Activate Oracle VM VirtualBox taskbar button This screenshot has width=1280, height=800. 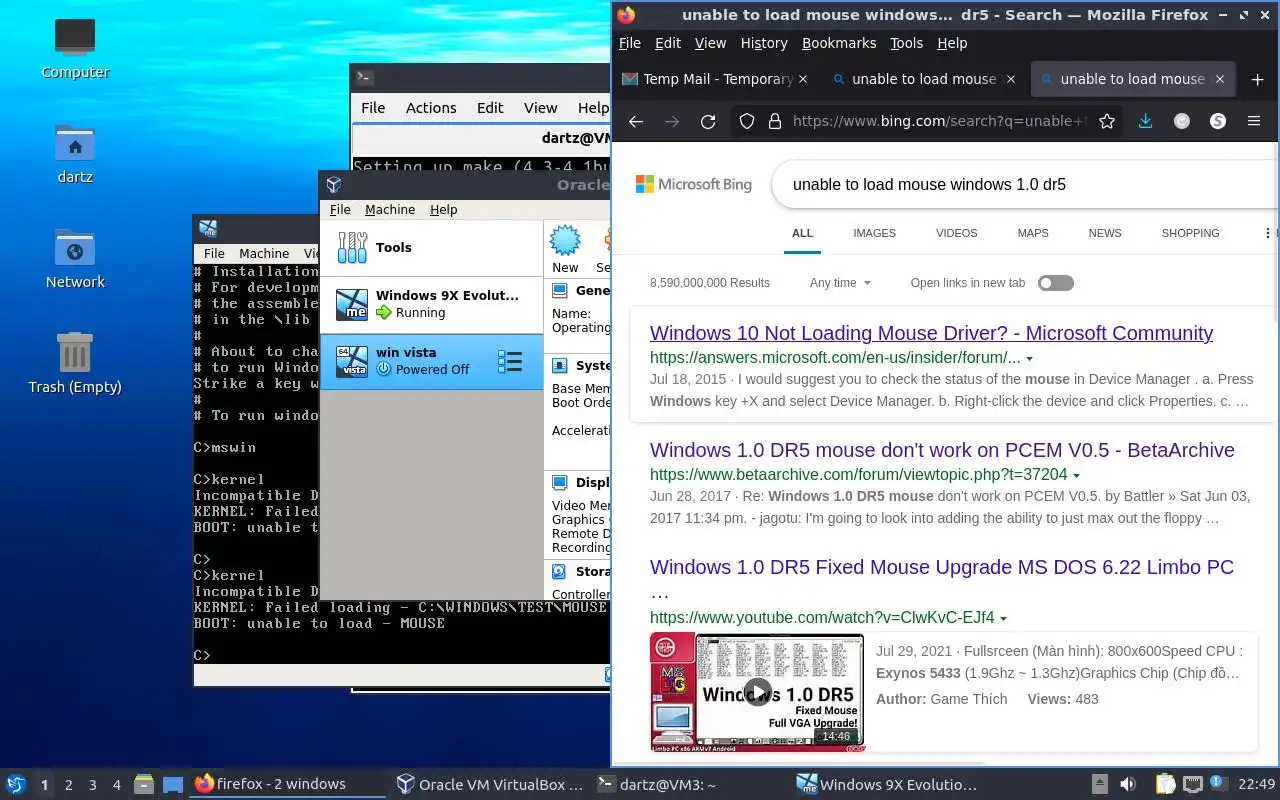point(490,784)
